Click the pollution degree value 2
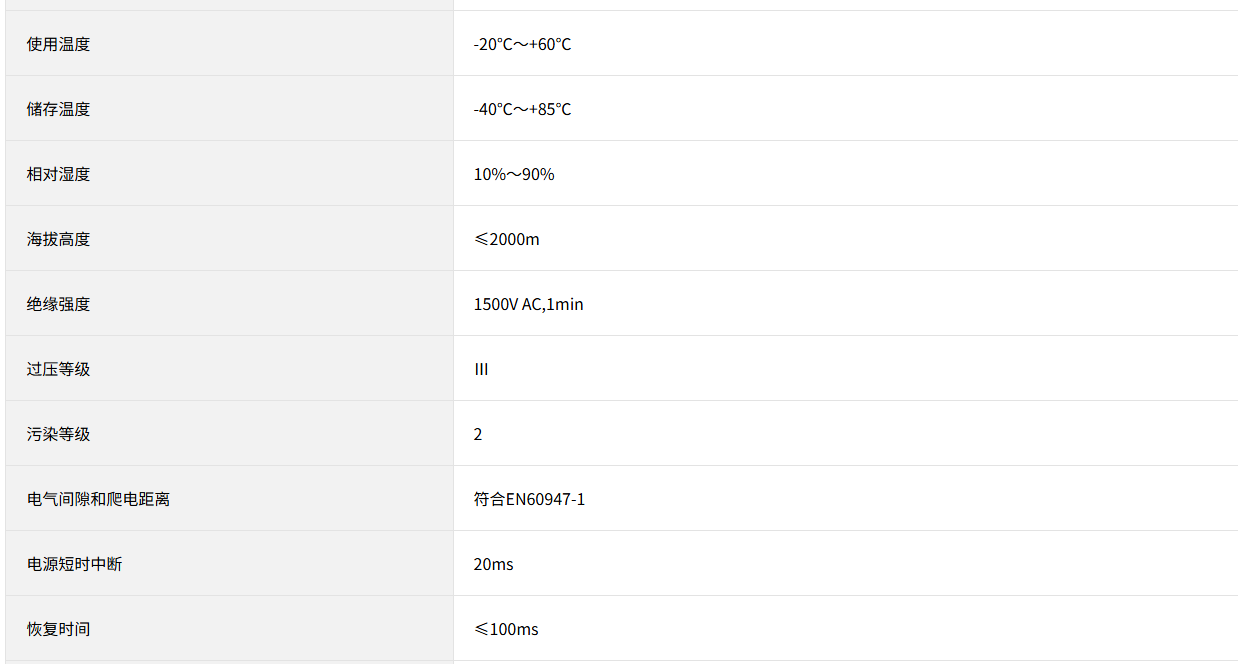Screen dimensions: 1238x664 (478, 434)
